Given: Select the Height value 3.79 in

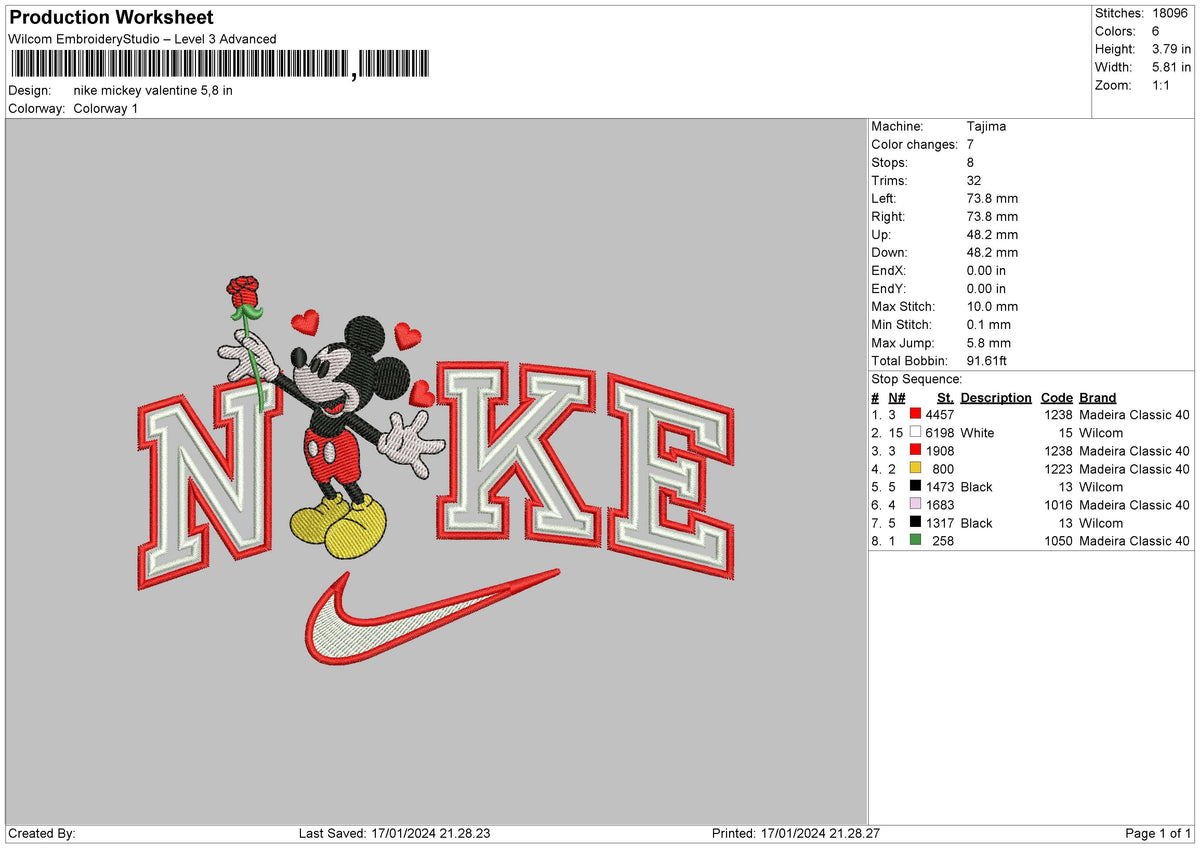Looking at the screenshot, I should point(1171,49).
